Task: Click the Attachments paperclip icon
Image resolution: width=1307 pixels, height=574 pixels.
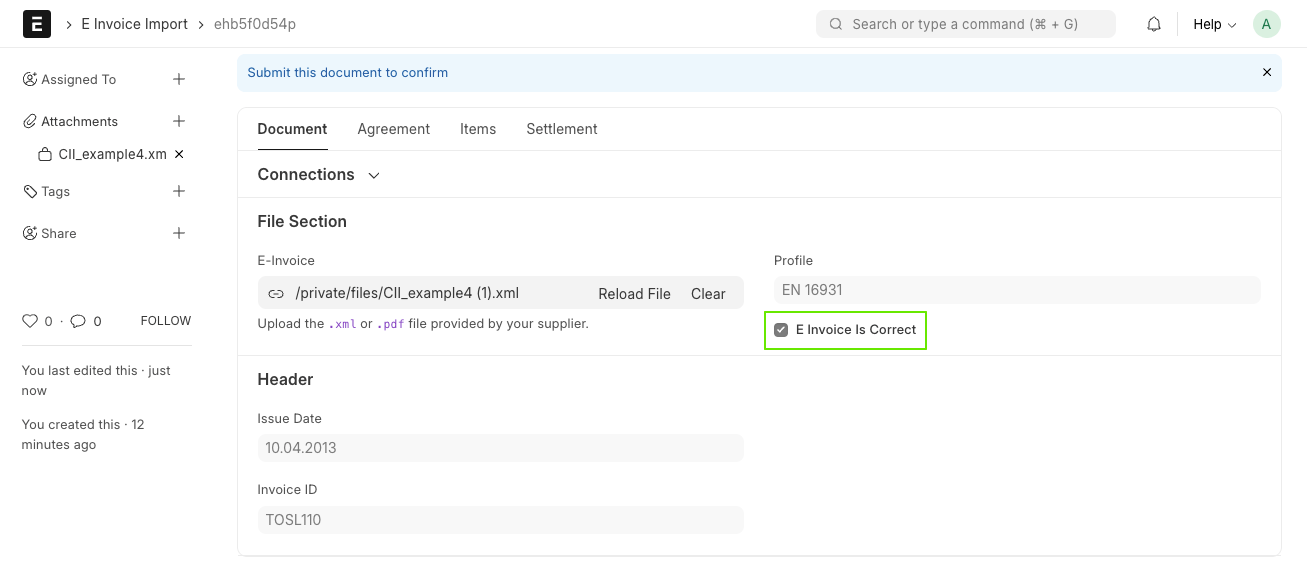Action: coord(30,121)
